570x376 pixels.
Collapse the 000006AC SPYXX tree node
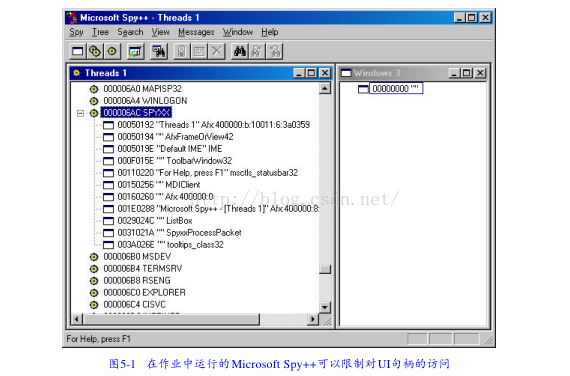pyautogui.click(x=80, y=113)
